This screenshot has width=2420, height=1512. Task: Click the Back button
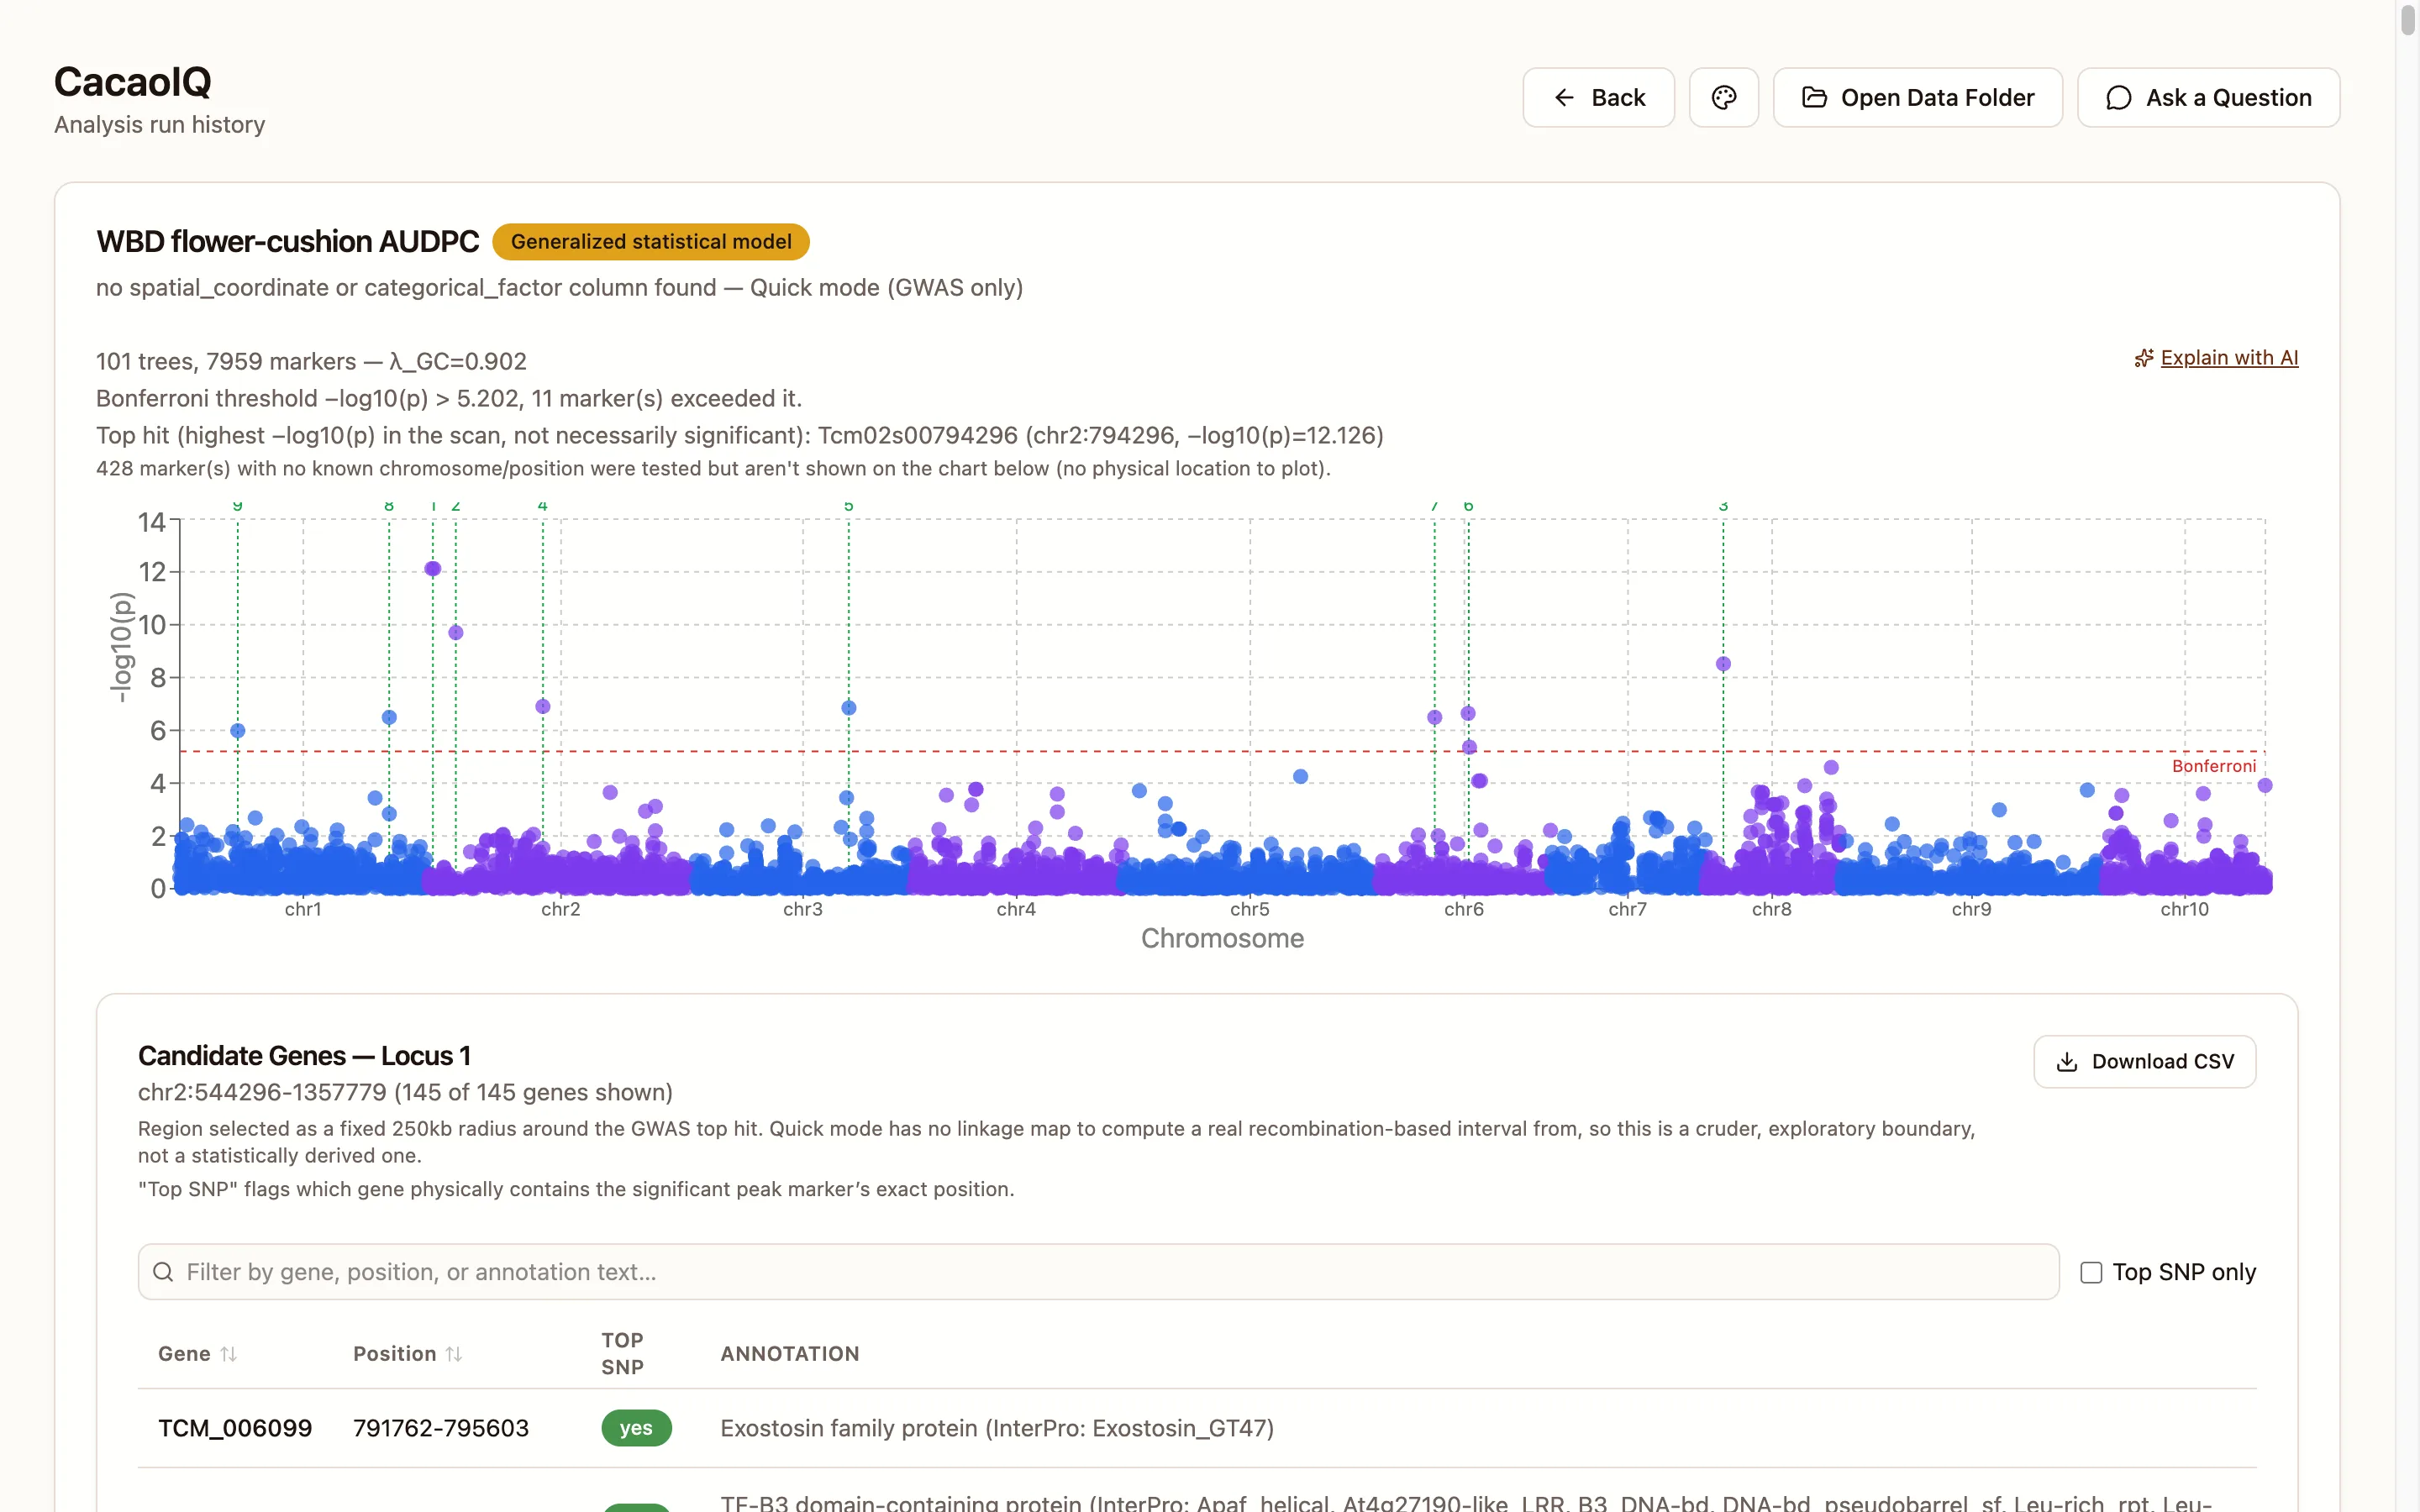click(1598, 97)
